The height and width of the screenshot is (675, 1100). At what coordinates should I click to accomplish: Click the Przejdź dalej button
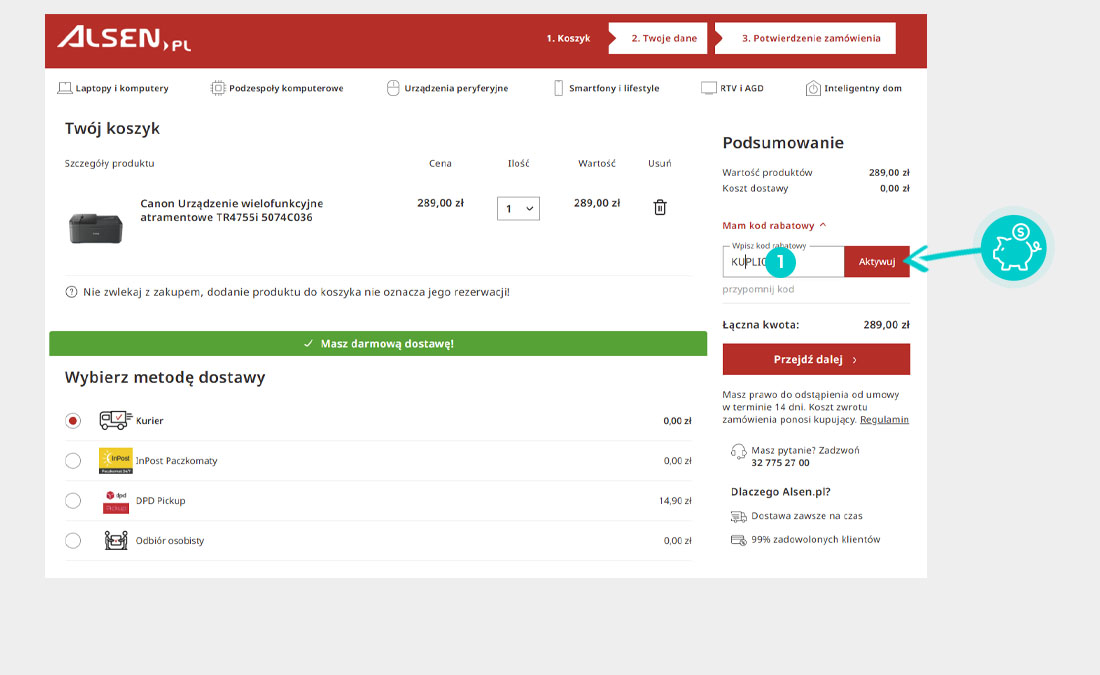(x=816, y=359)
